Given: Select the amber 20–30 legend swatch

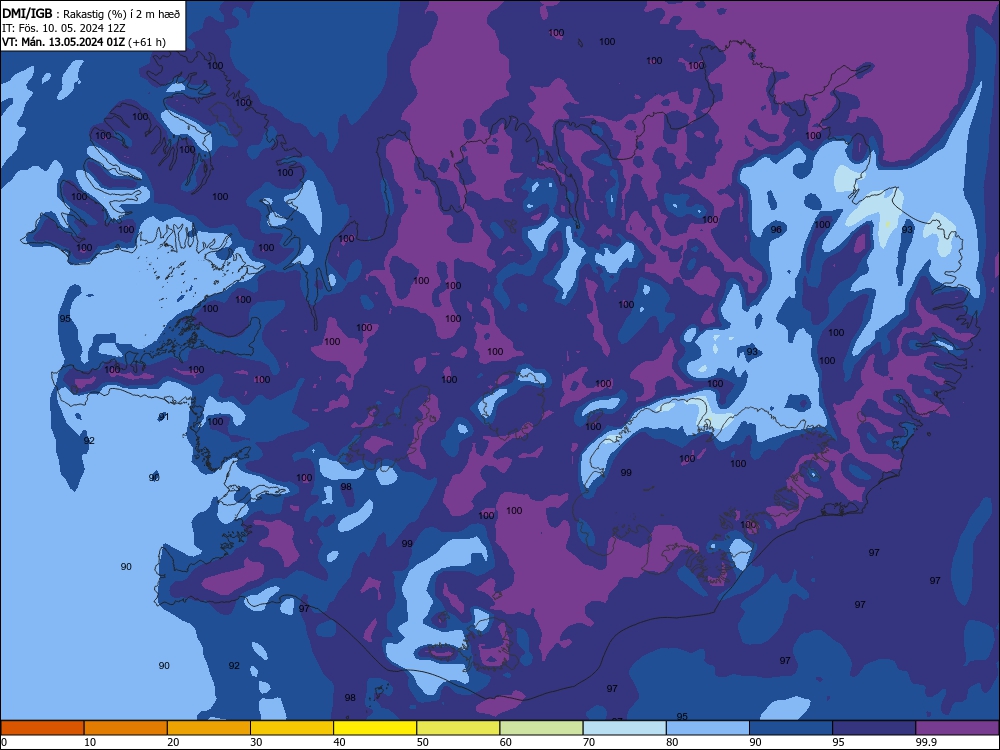Looking at the screenshot, I should [209, 728].
